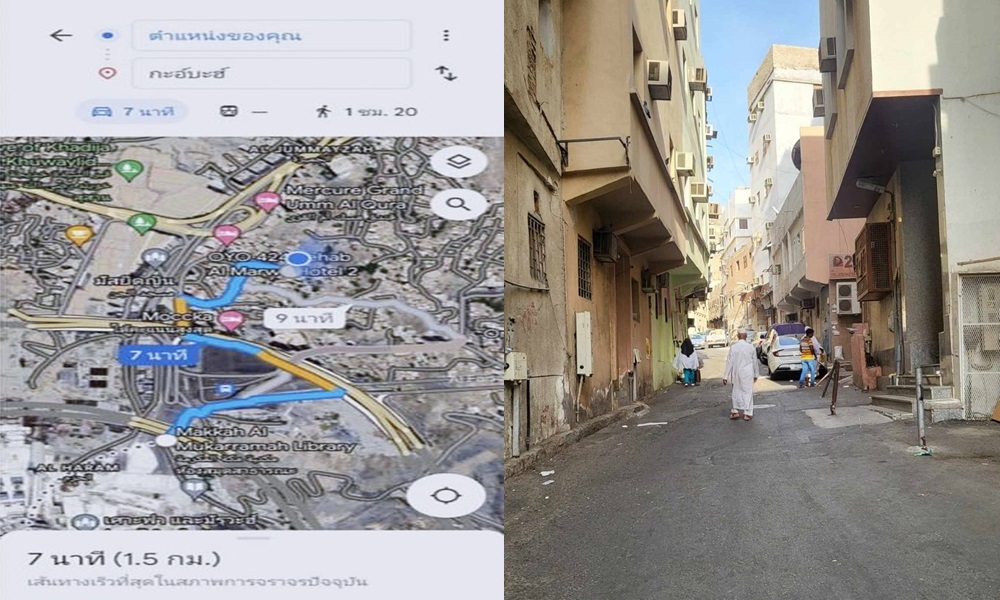This screenshot has height=600, width=1000.
Task: Expand the bottom route sheet handle
Action: [256, 538]
